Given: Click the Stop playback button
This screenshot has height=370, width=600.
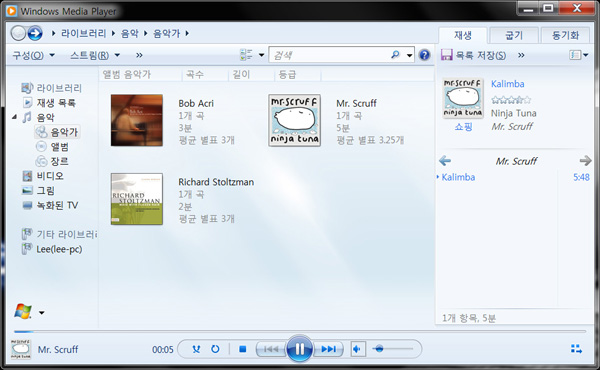Looking at the screenshot, I should tap(243, 349).
